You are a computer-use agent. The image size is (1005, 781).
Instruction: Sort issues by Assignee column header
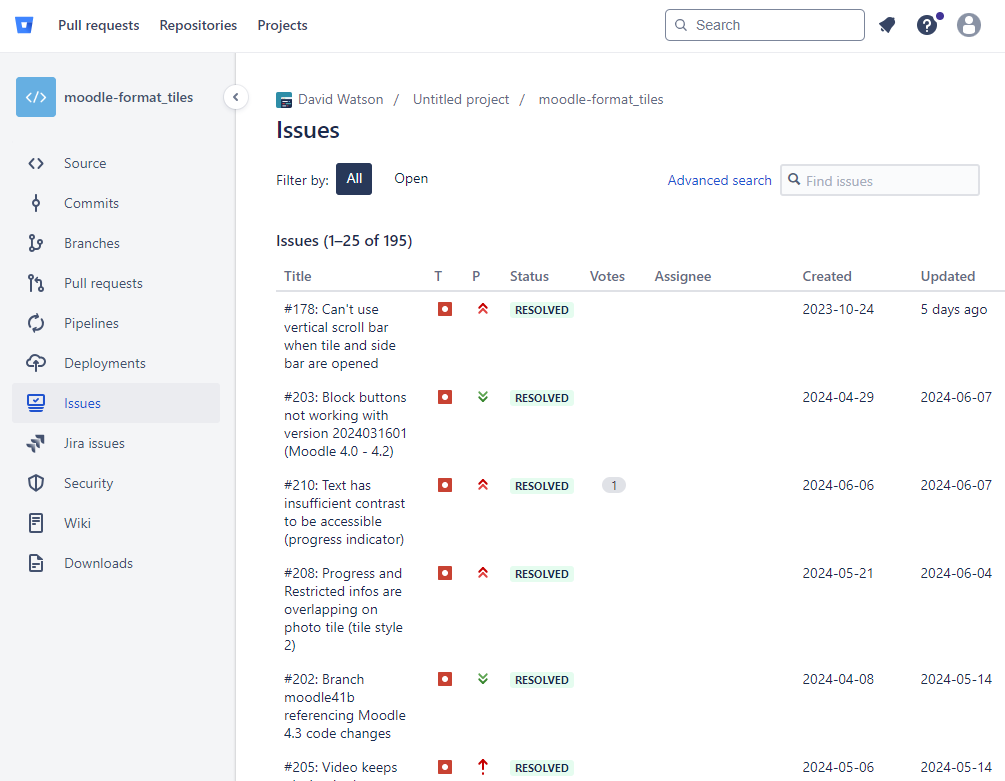(683, 276)
